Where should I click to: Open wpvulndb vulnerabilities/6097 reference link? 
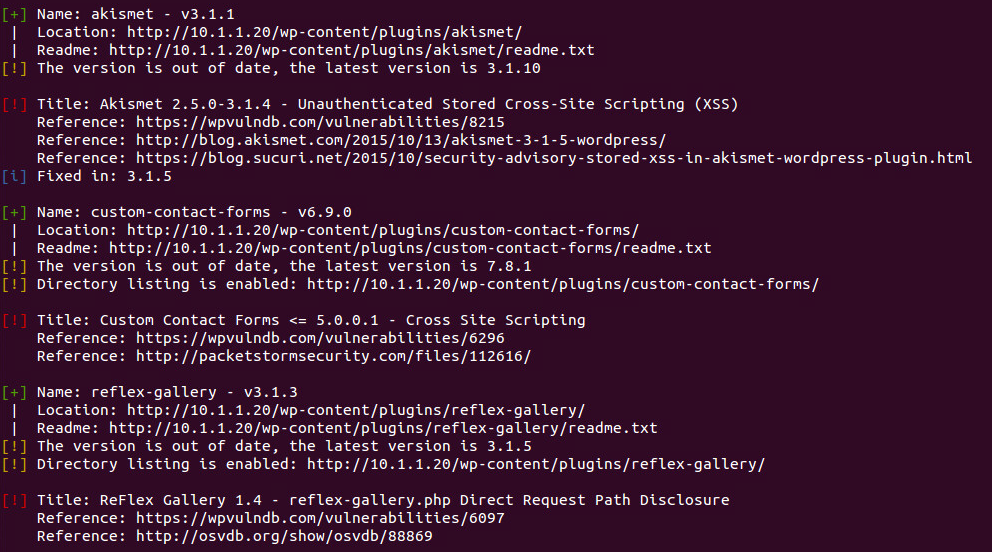[x=320, y=518]
